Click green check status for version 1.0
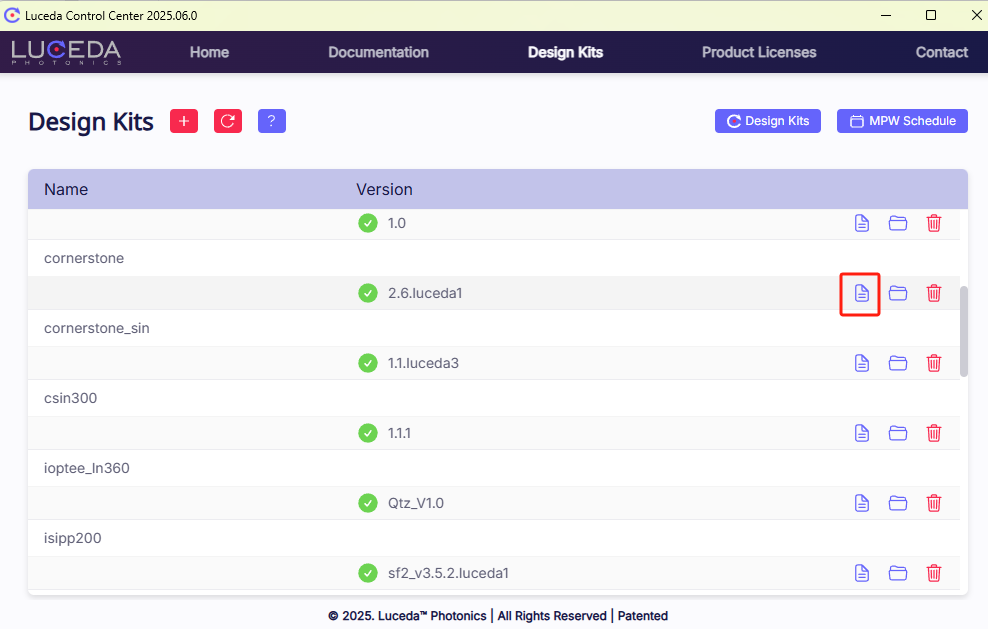The width and height of the screenshot is (988, 629). (x=368, y=223)
